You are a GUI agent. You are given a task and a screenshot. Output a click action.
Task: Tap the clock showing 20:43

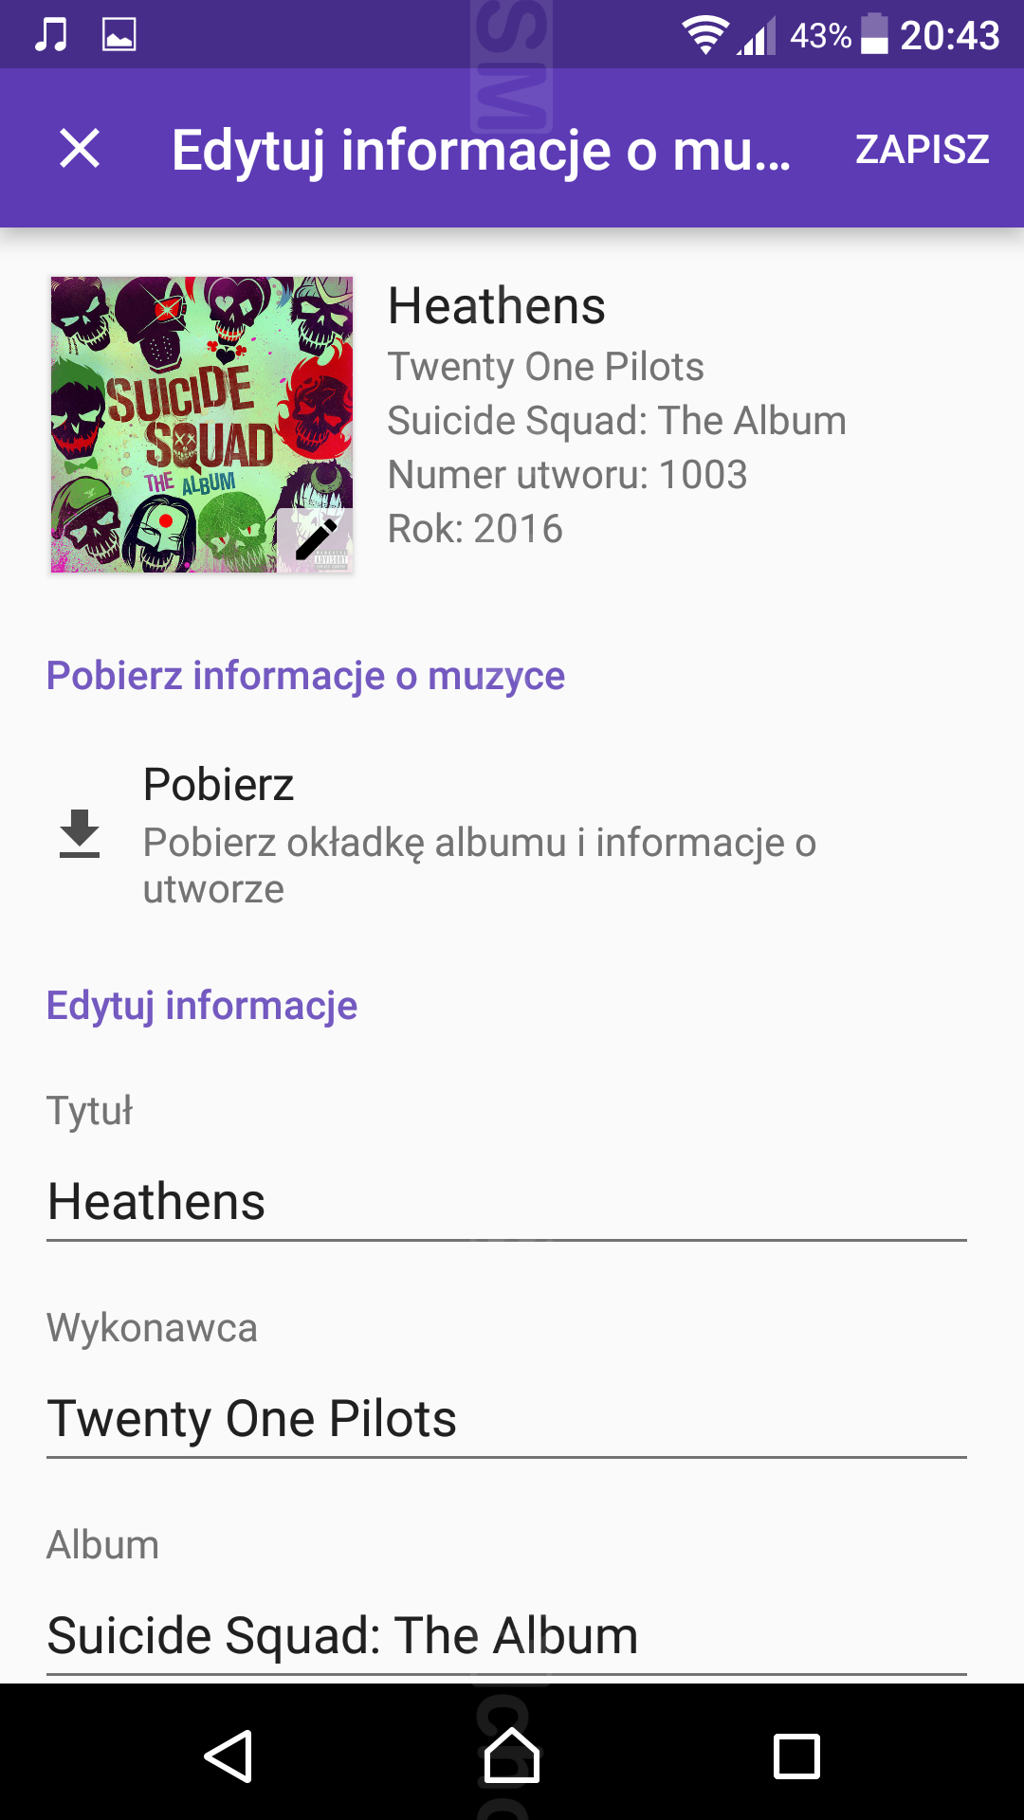[949, 35]
